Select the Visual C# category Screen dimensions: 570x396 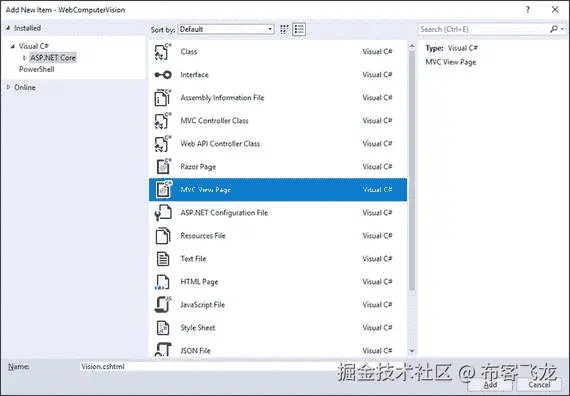33,46
